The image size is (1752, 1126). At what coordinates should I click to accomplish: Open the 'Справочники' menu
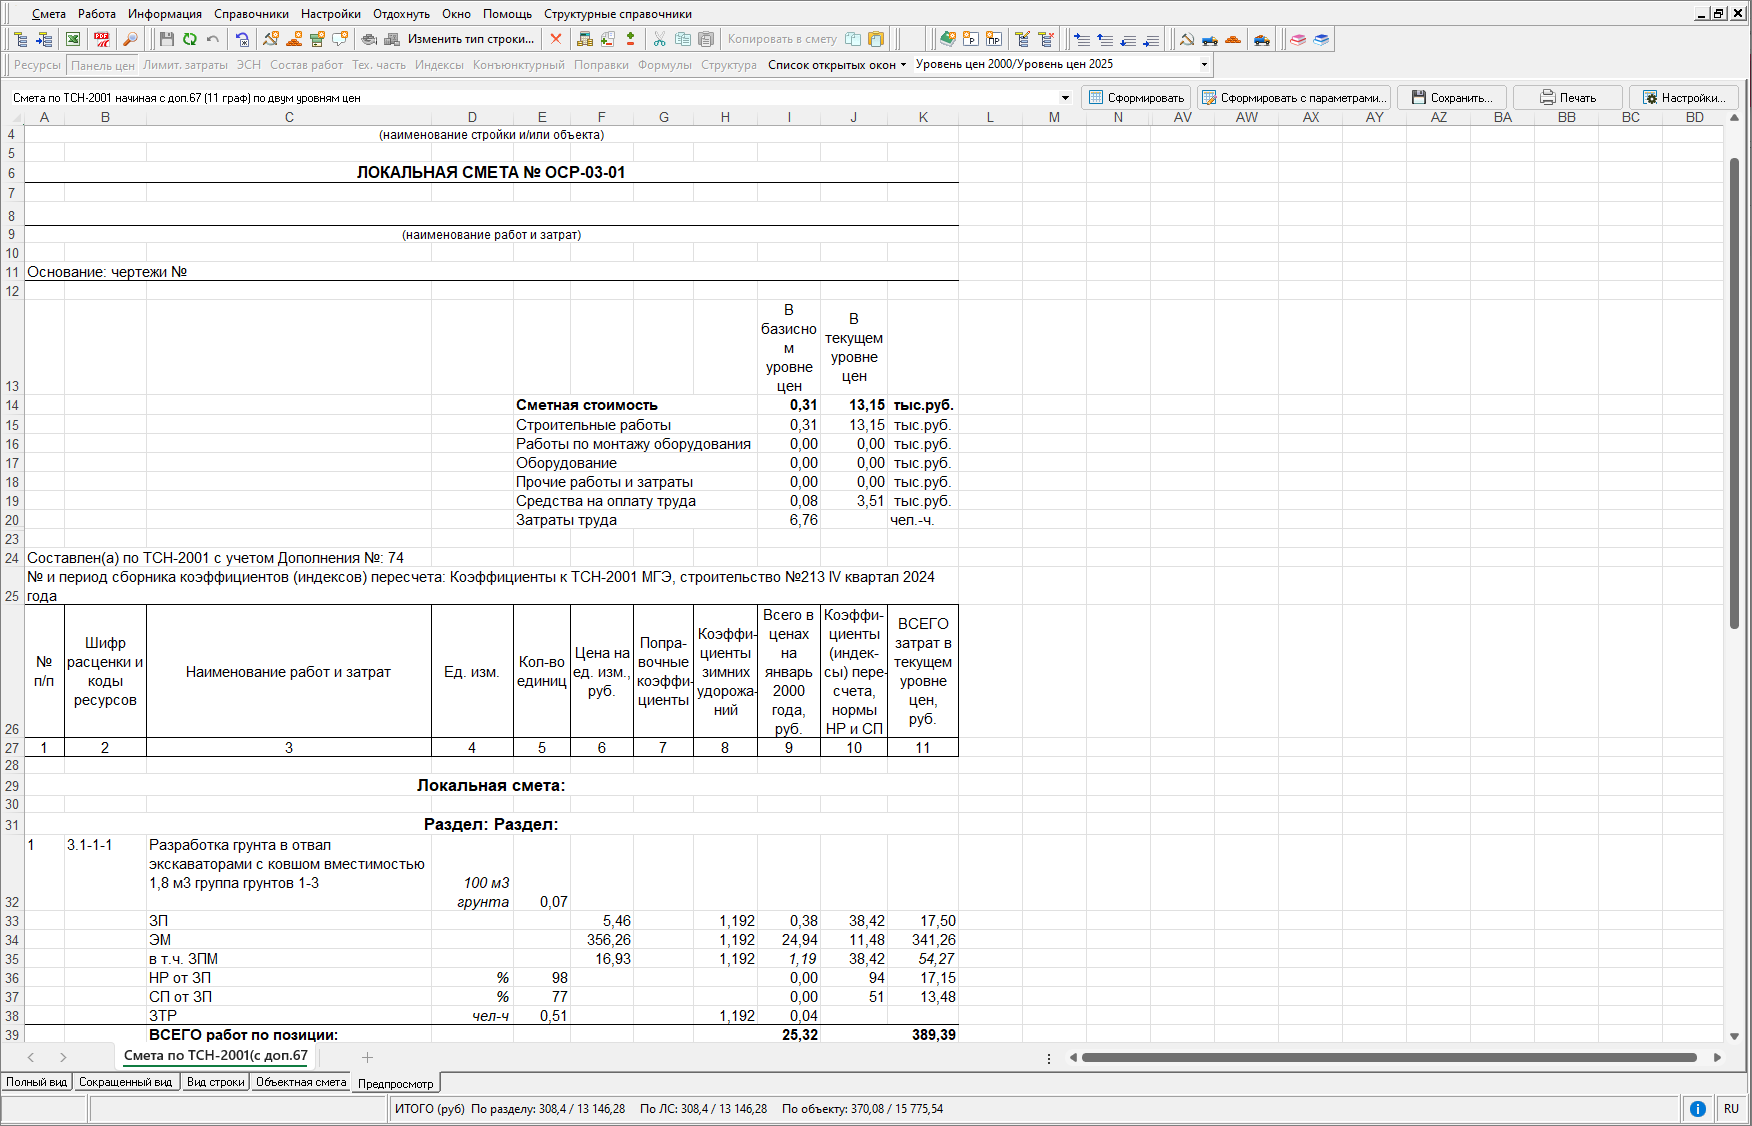[x=251, y=14]
